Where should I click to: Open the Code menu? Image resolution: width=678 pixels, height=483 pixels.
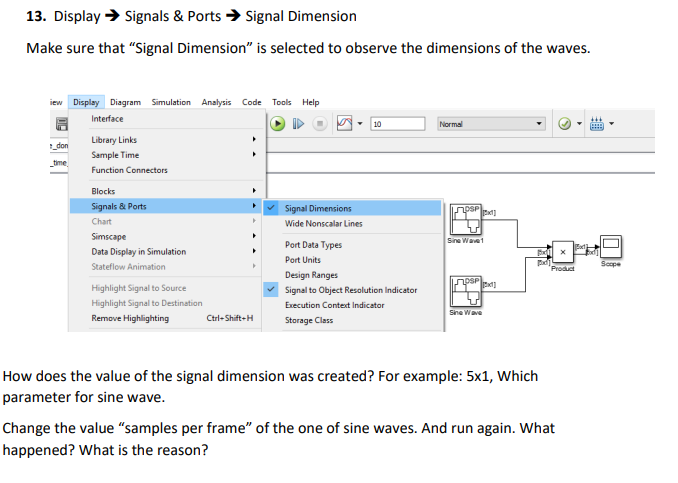pyautogui.click(x=252, y=102)
